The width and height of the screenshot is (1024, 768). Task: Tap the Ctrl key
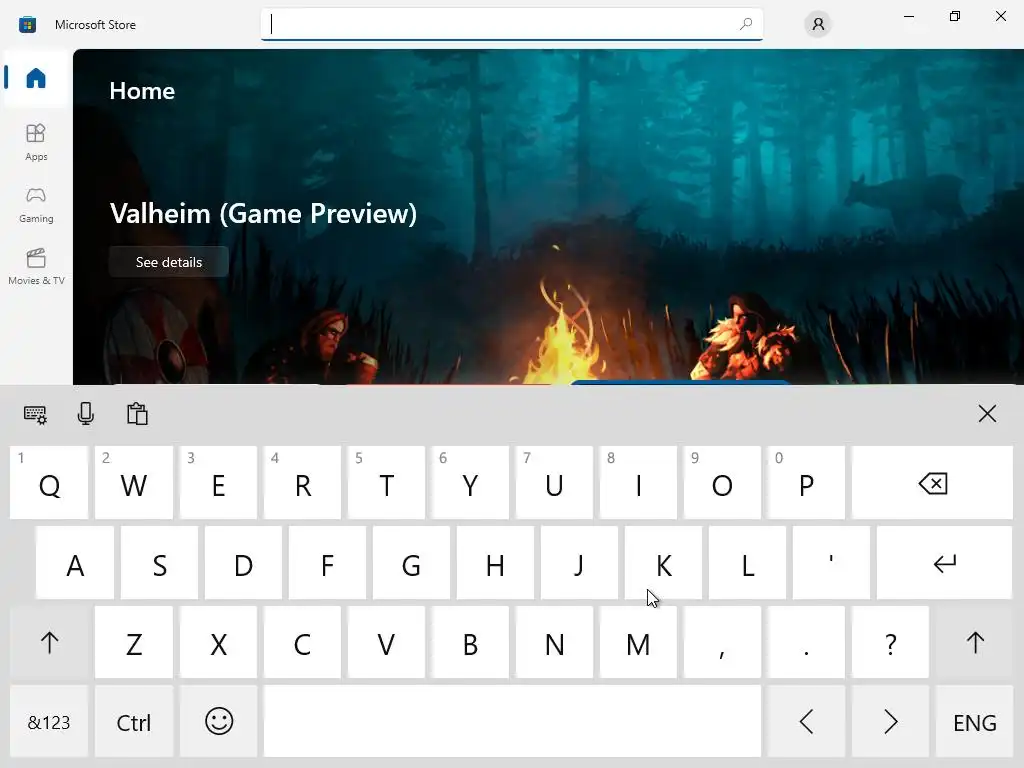coord(134,722)
